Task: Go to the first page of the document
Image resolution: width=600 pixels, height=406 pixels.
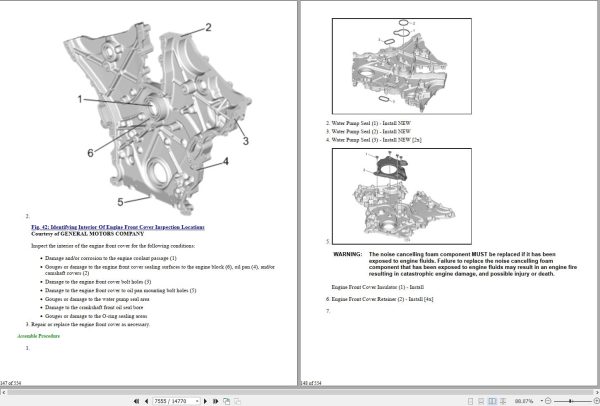Action: point(136,401)
